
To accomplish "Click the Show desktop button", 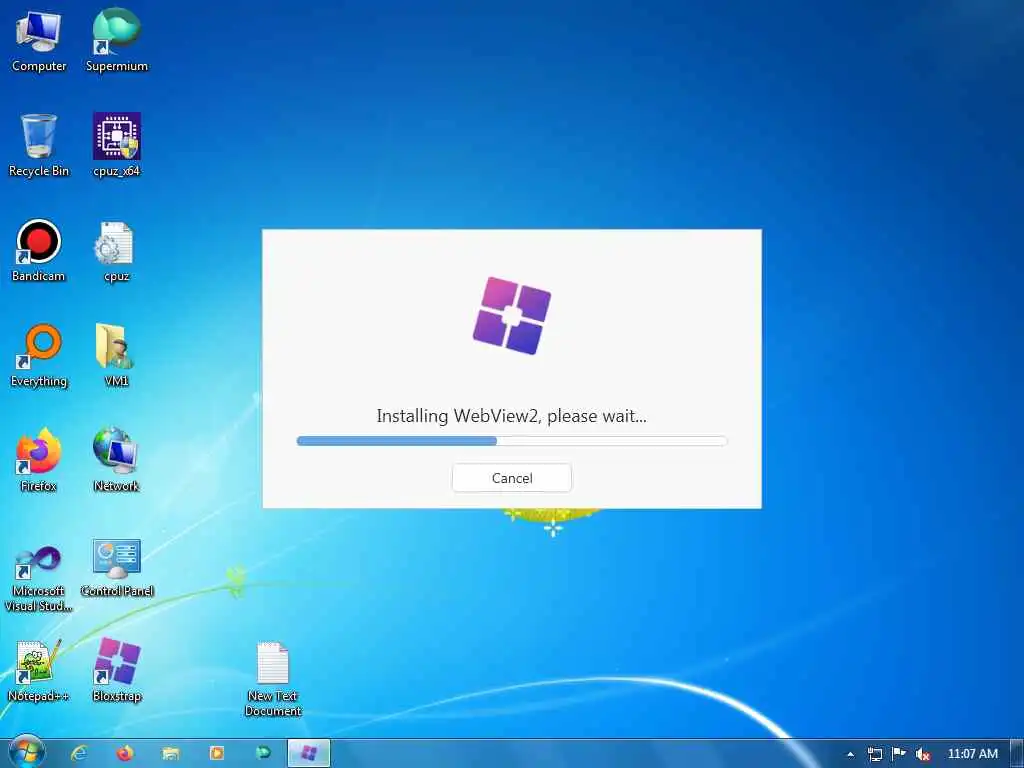I will click(1017, 754).
